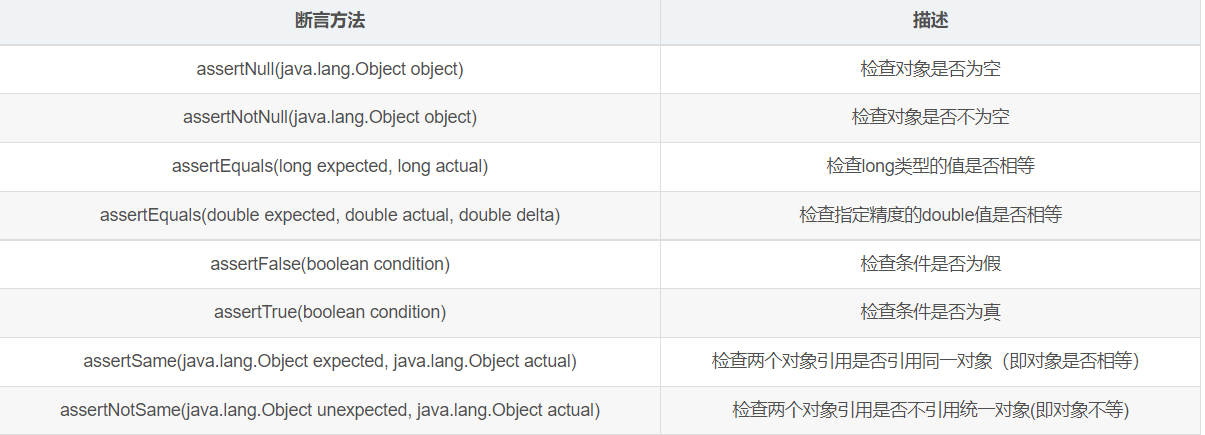
Task: Select the assertTrue(boolean condition) cell
Action: tap(330, 312)
